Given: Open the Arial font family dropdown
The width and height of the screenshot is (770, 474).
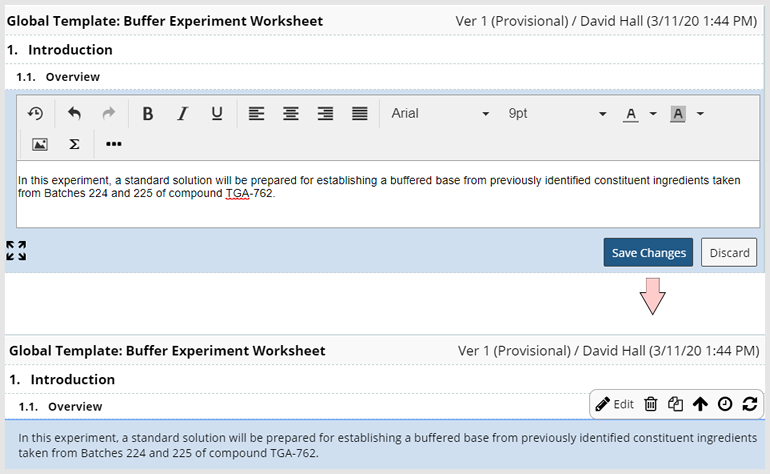Looking at the screenshot, I should pyautogui.click(x=440, y=113).
